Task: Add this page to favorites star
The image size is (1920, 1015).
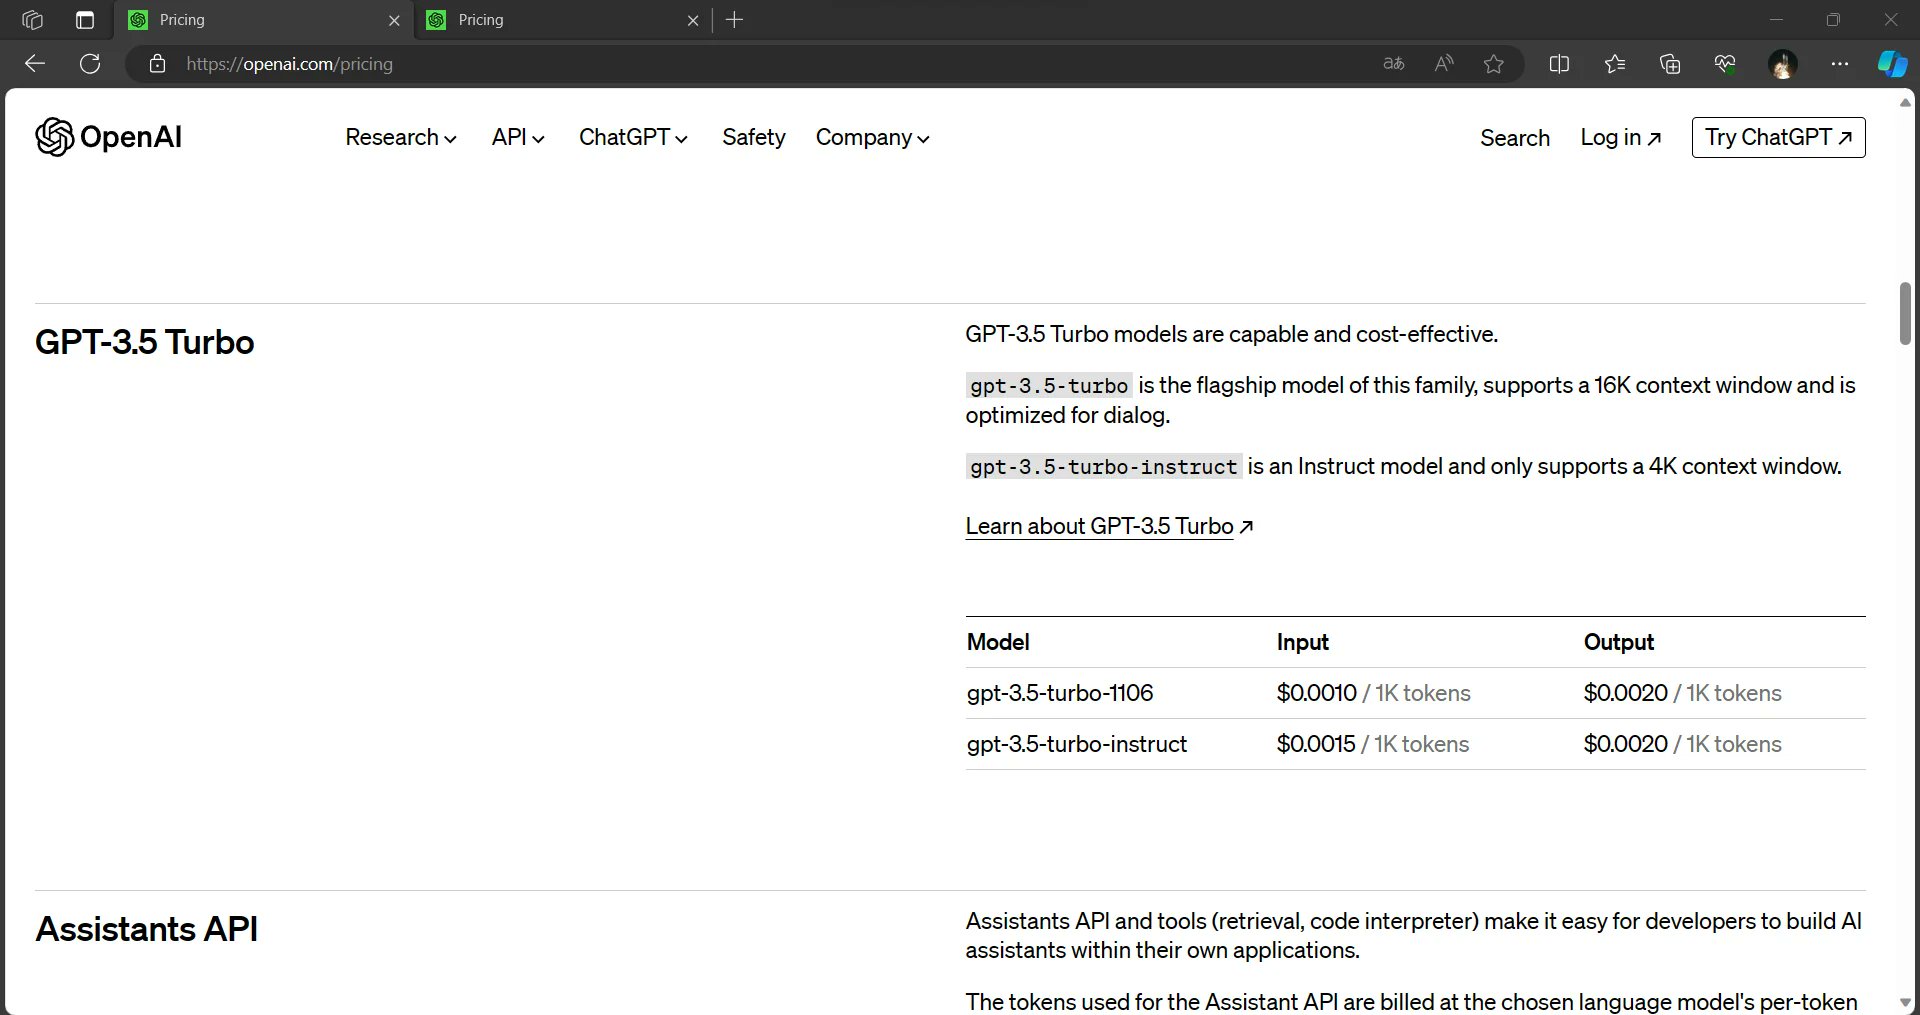Action: [x=1493, y=64]
